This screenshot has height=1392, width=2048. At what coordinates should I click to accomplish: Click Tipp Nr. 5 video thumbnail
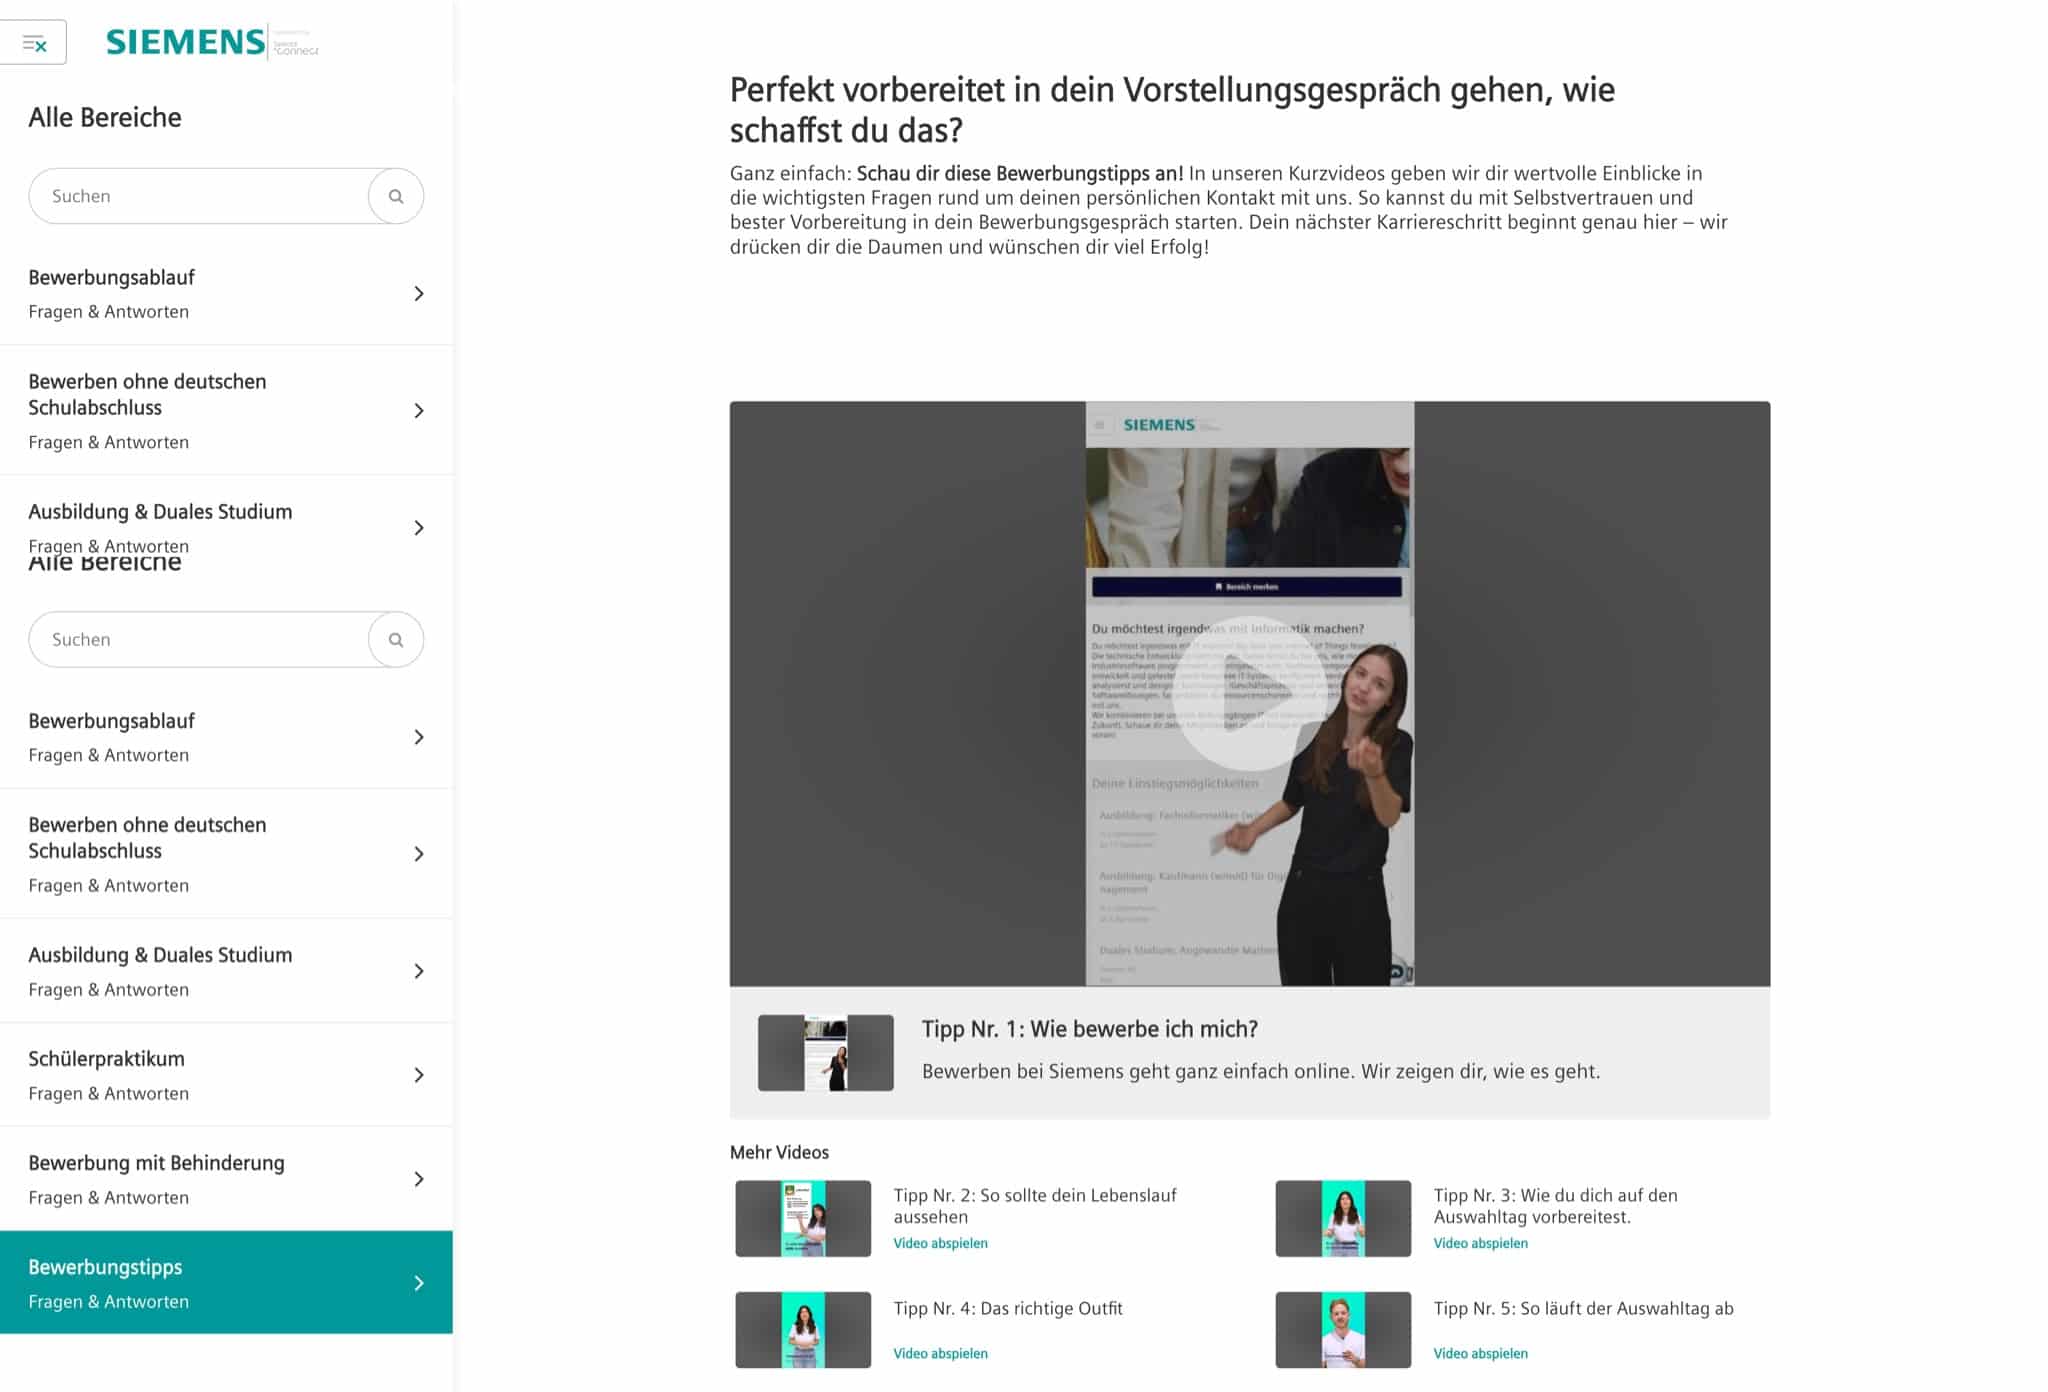[x=1343, y=1330]
